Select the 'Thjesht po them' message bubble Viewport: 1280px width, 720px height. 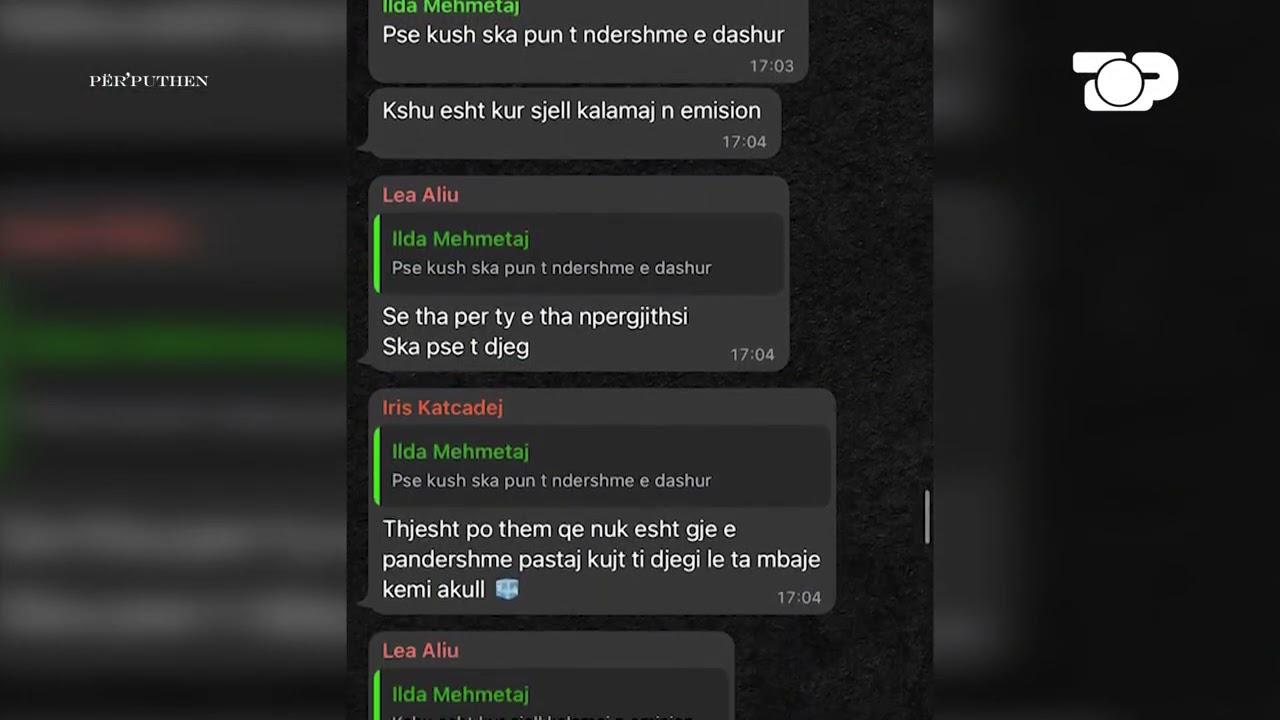pyautogui.click(x=602, y=501)
